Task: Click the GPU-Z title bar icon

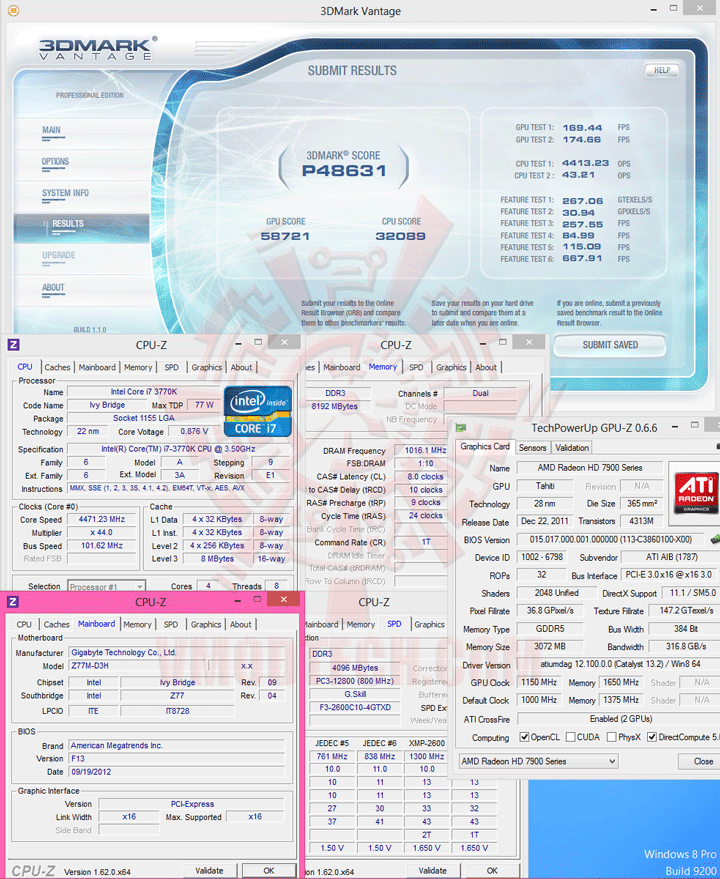Action: [x=461, y=428]
